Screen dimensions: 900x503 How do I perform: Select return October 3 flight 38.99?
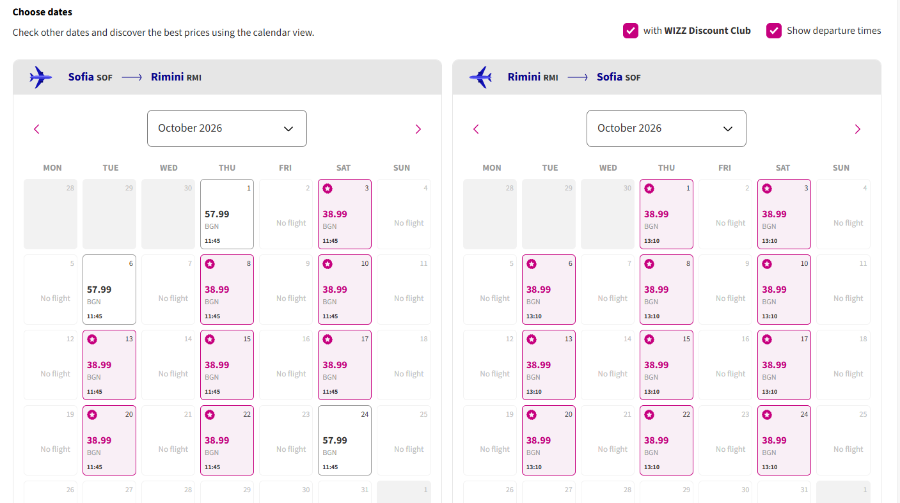[784, 214]
